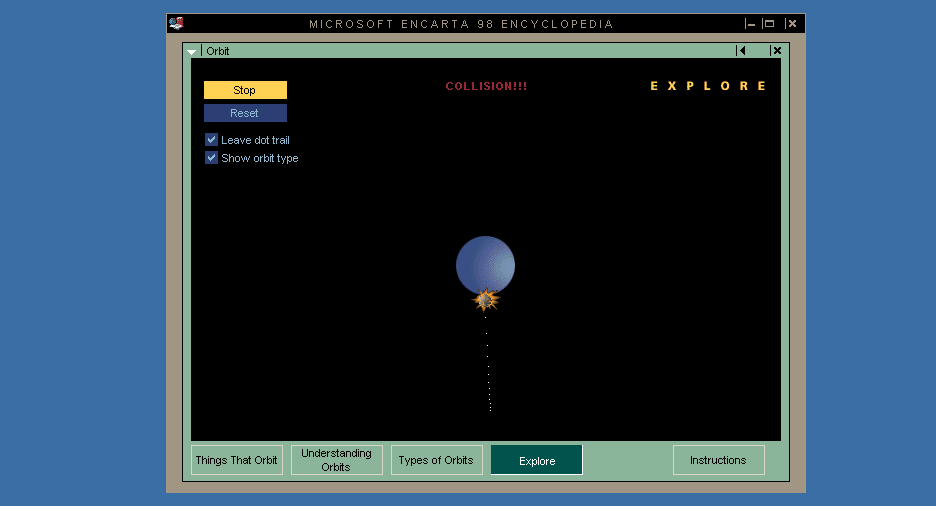Disable the Show orbit type checkbox
The image size is (936, 506).
(x=211, y=158)
